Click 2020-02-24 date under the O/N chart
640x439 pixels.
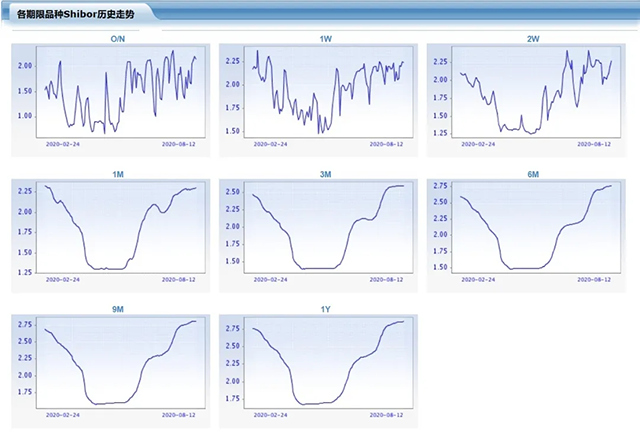pyautogui.click(x=65, y=144)
